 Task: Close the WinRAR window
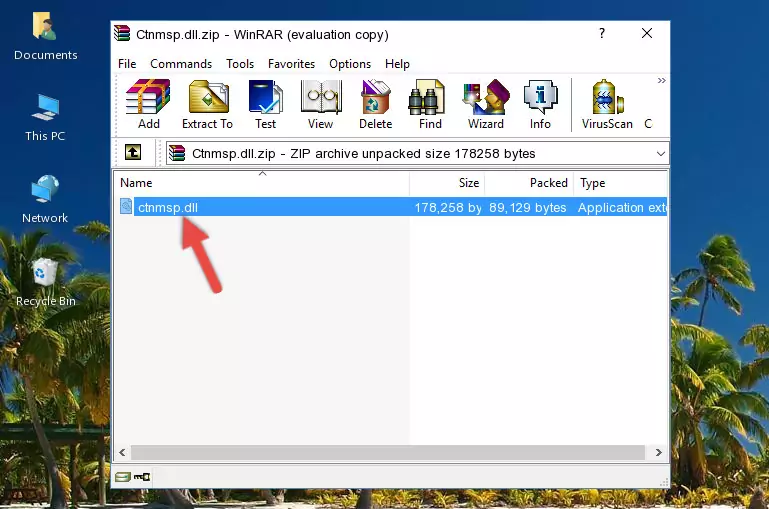pyautogui.click(x=647, y=33)
